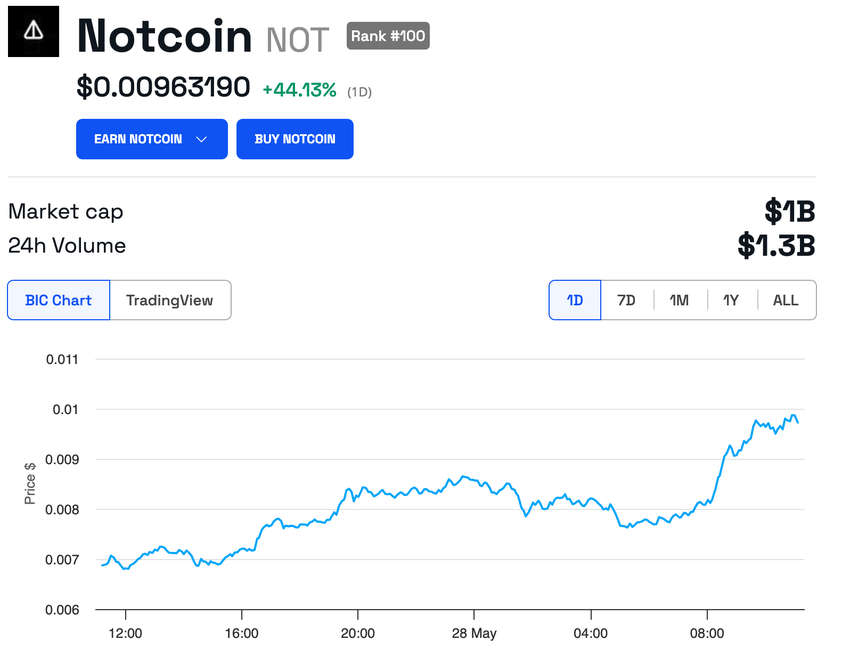
Task: Click the Notcoin title heading
Action: pos(165,37)
